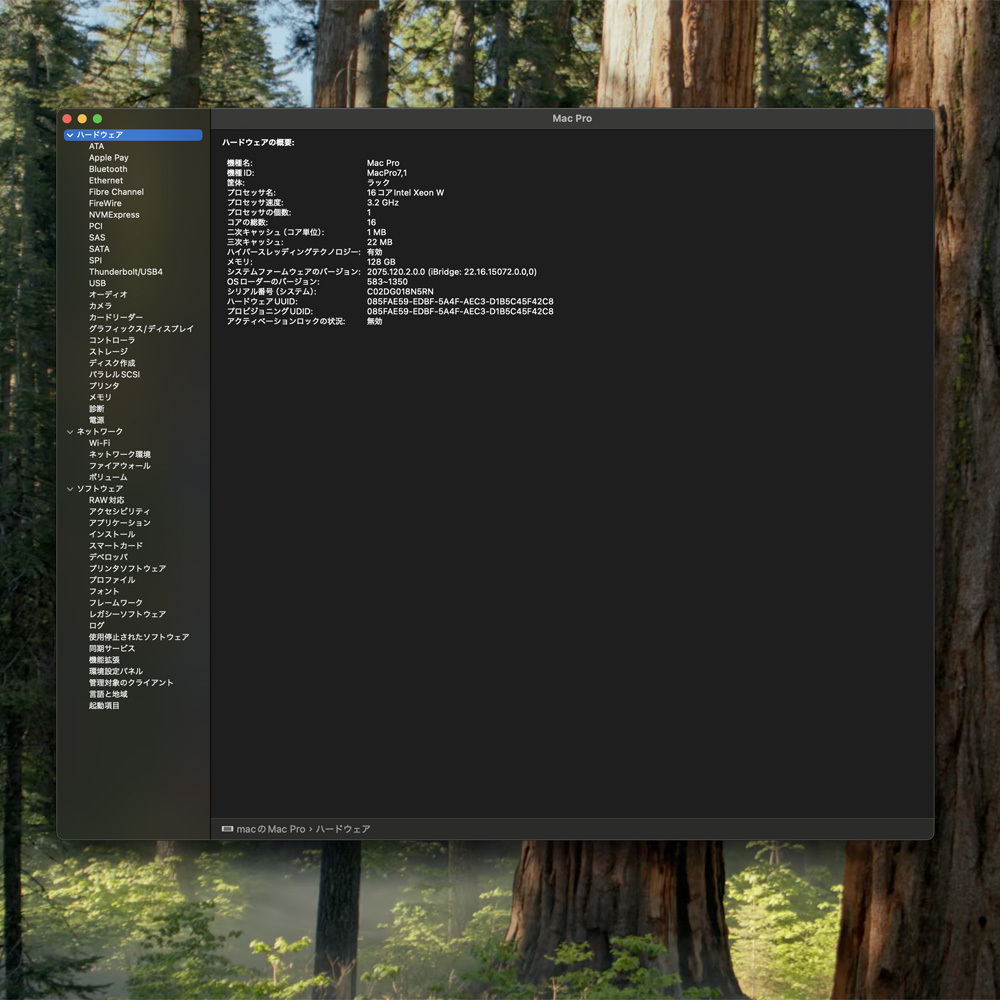Select メモリ in the sidebar
Screen dimensions: 1000x1000
[x=99, y=397]
